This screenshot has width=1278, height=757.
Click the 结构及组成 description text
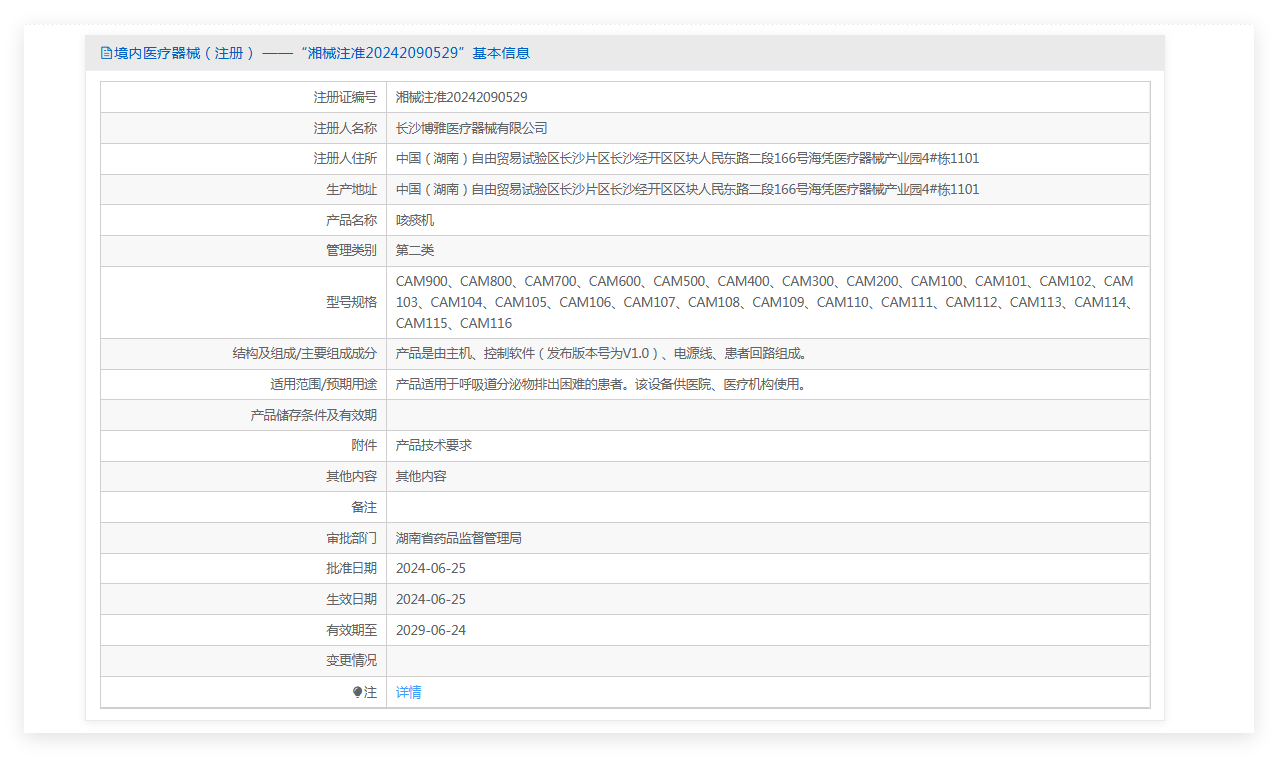pyautogui.click(x=601, y=353)
